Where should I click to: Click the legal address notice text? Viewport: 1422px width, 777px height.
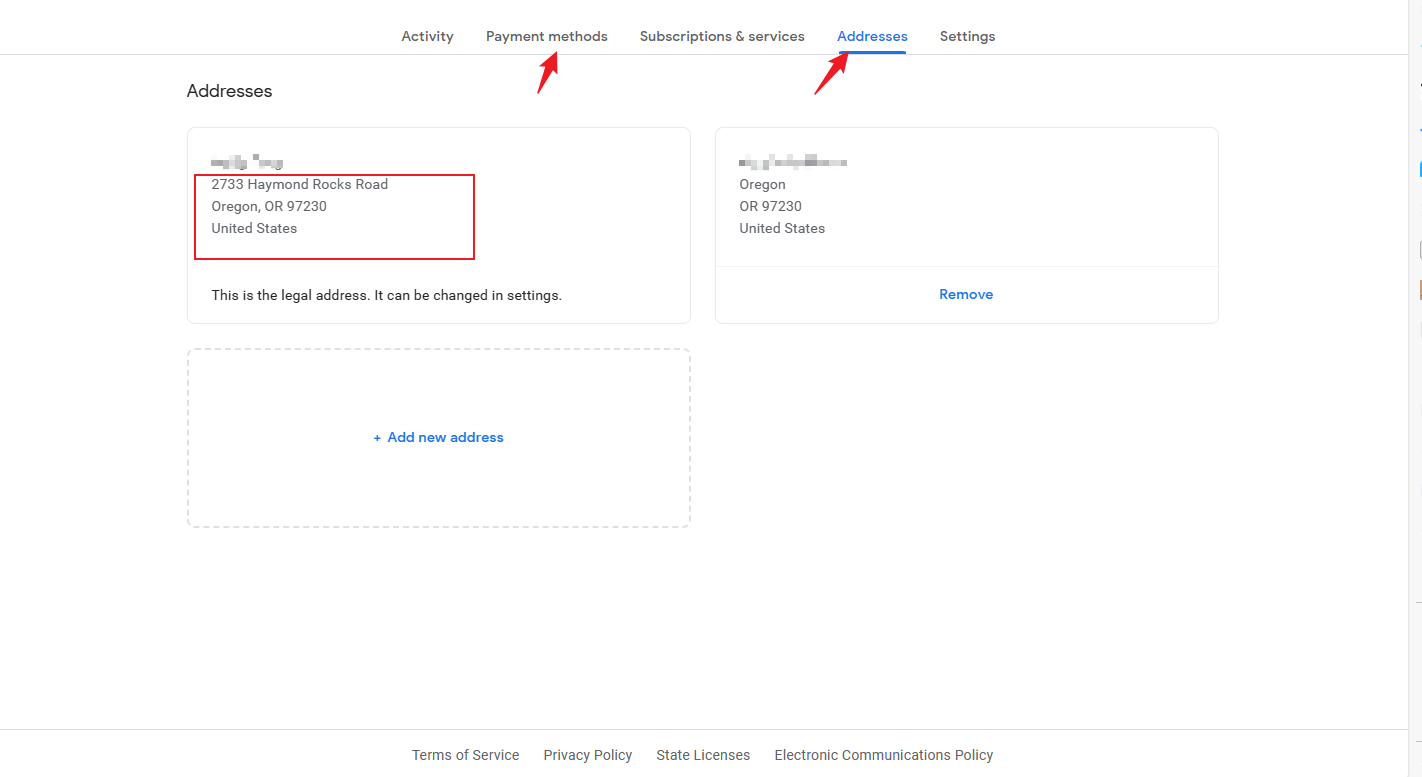click(386, 295)
